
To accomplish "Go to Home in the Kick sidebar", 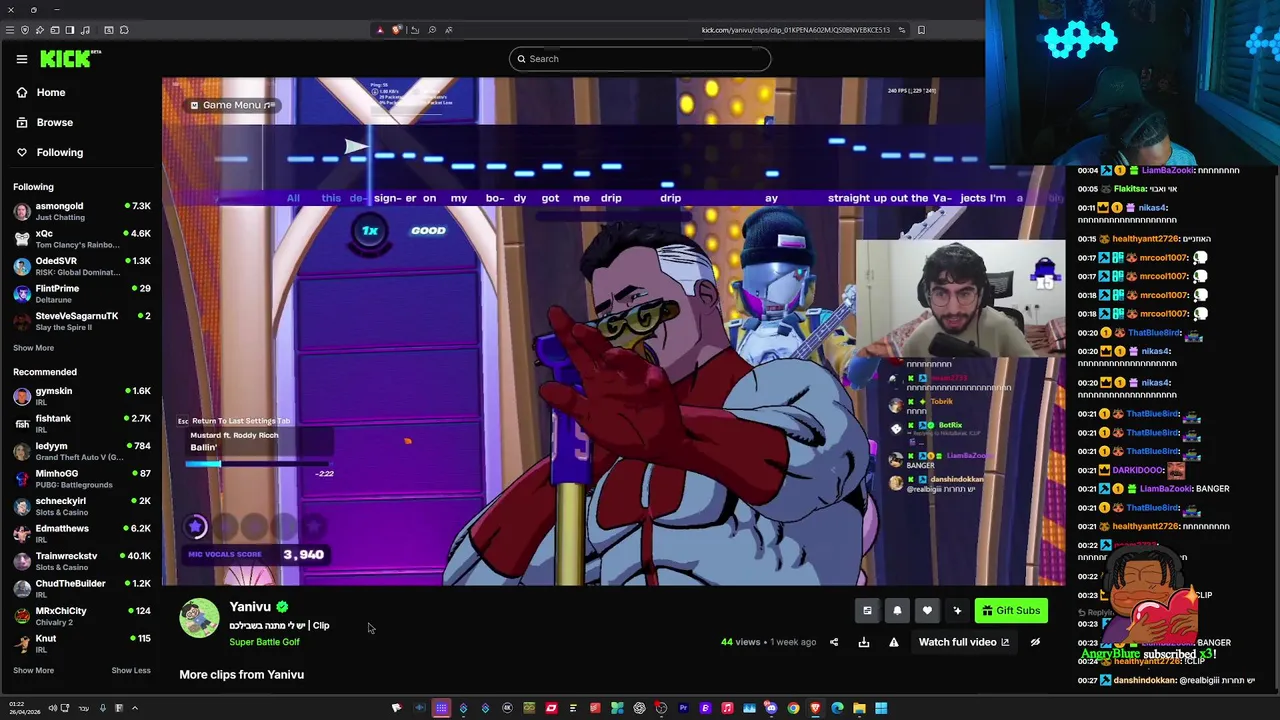I will (51, 92).
